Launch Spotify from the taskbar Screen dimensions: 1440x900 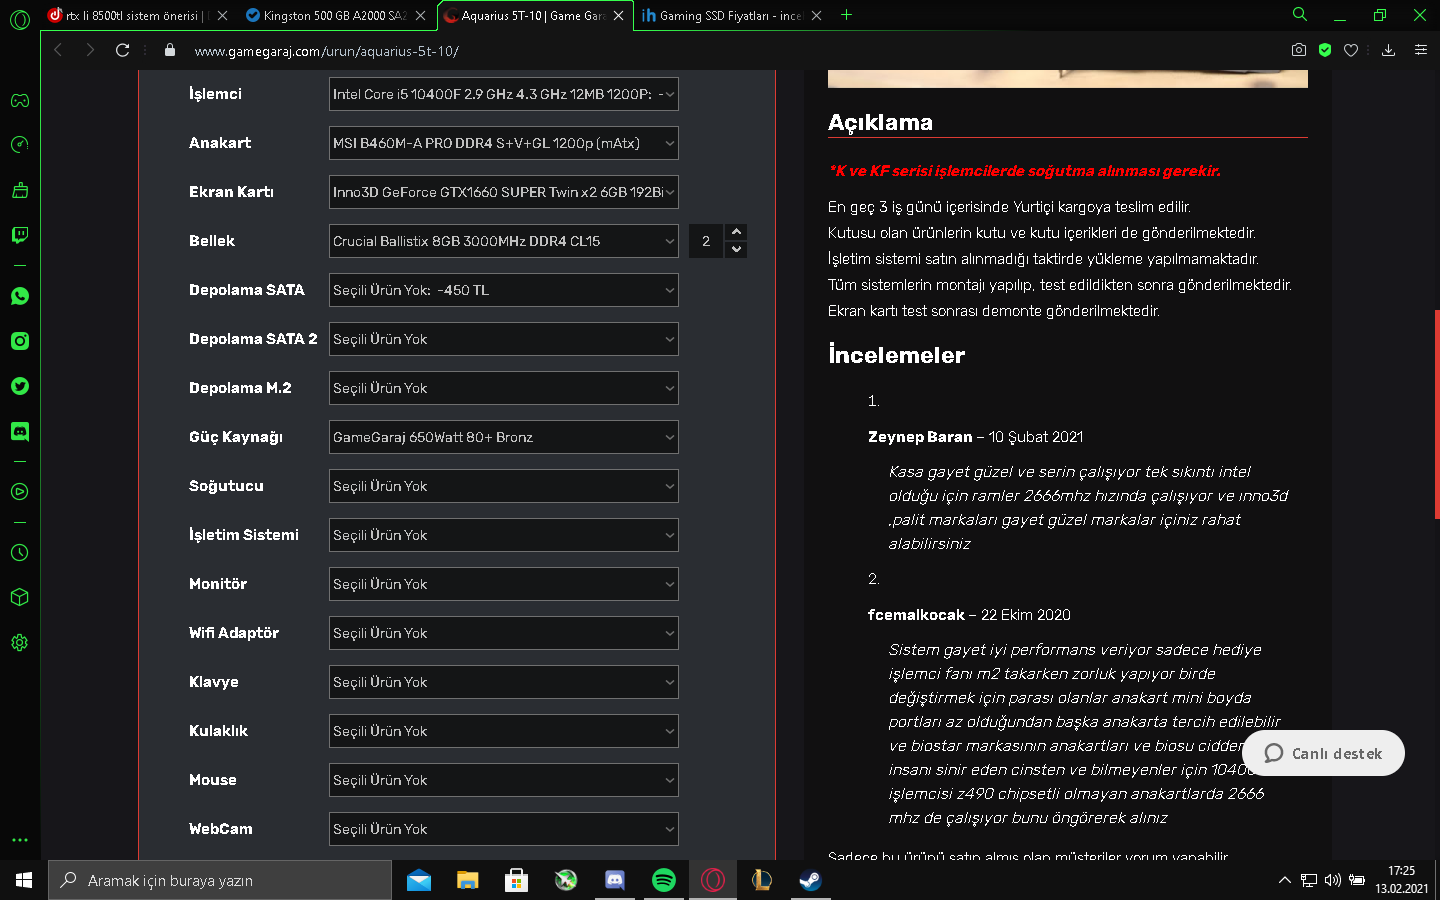pyautogui.click(x=664, y=880)
